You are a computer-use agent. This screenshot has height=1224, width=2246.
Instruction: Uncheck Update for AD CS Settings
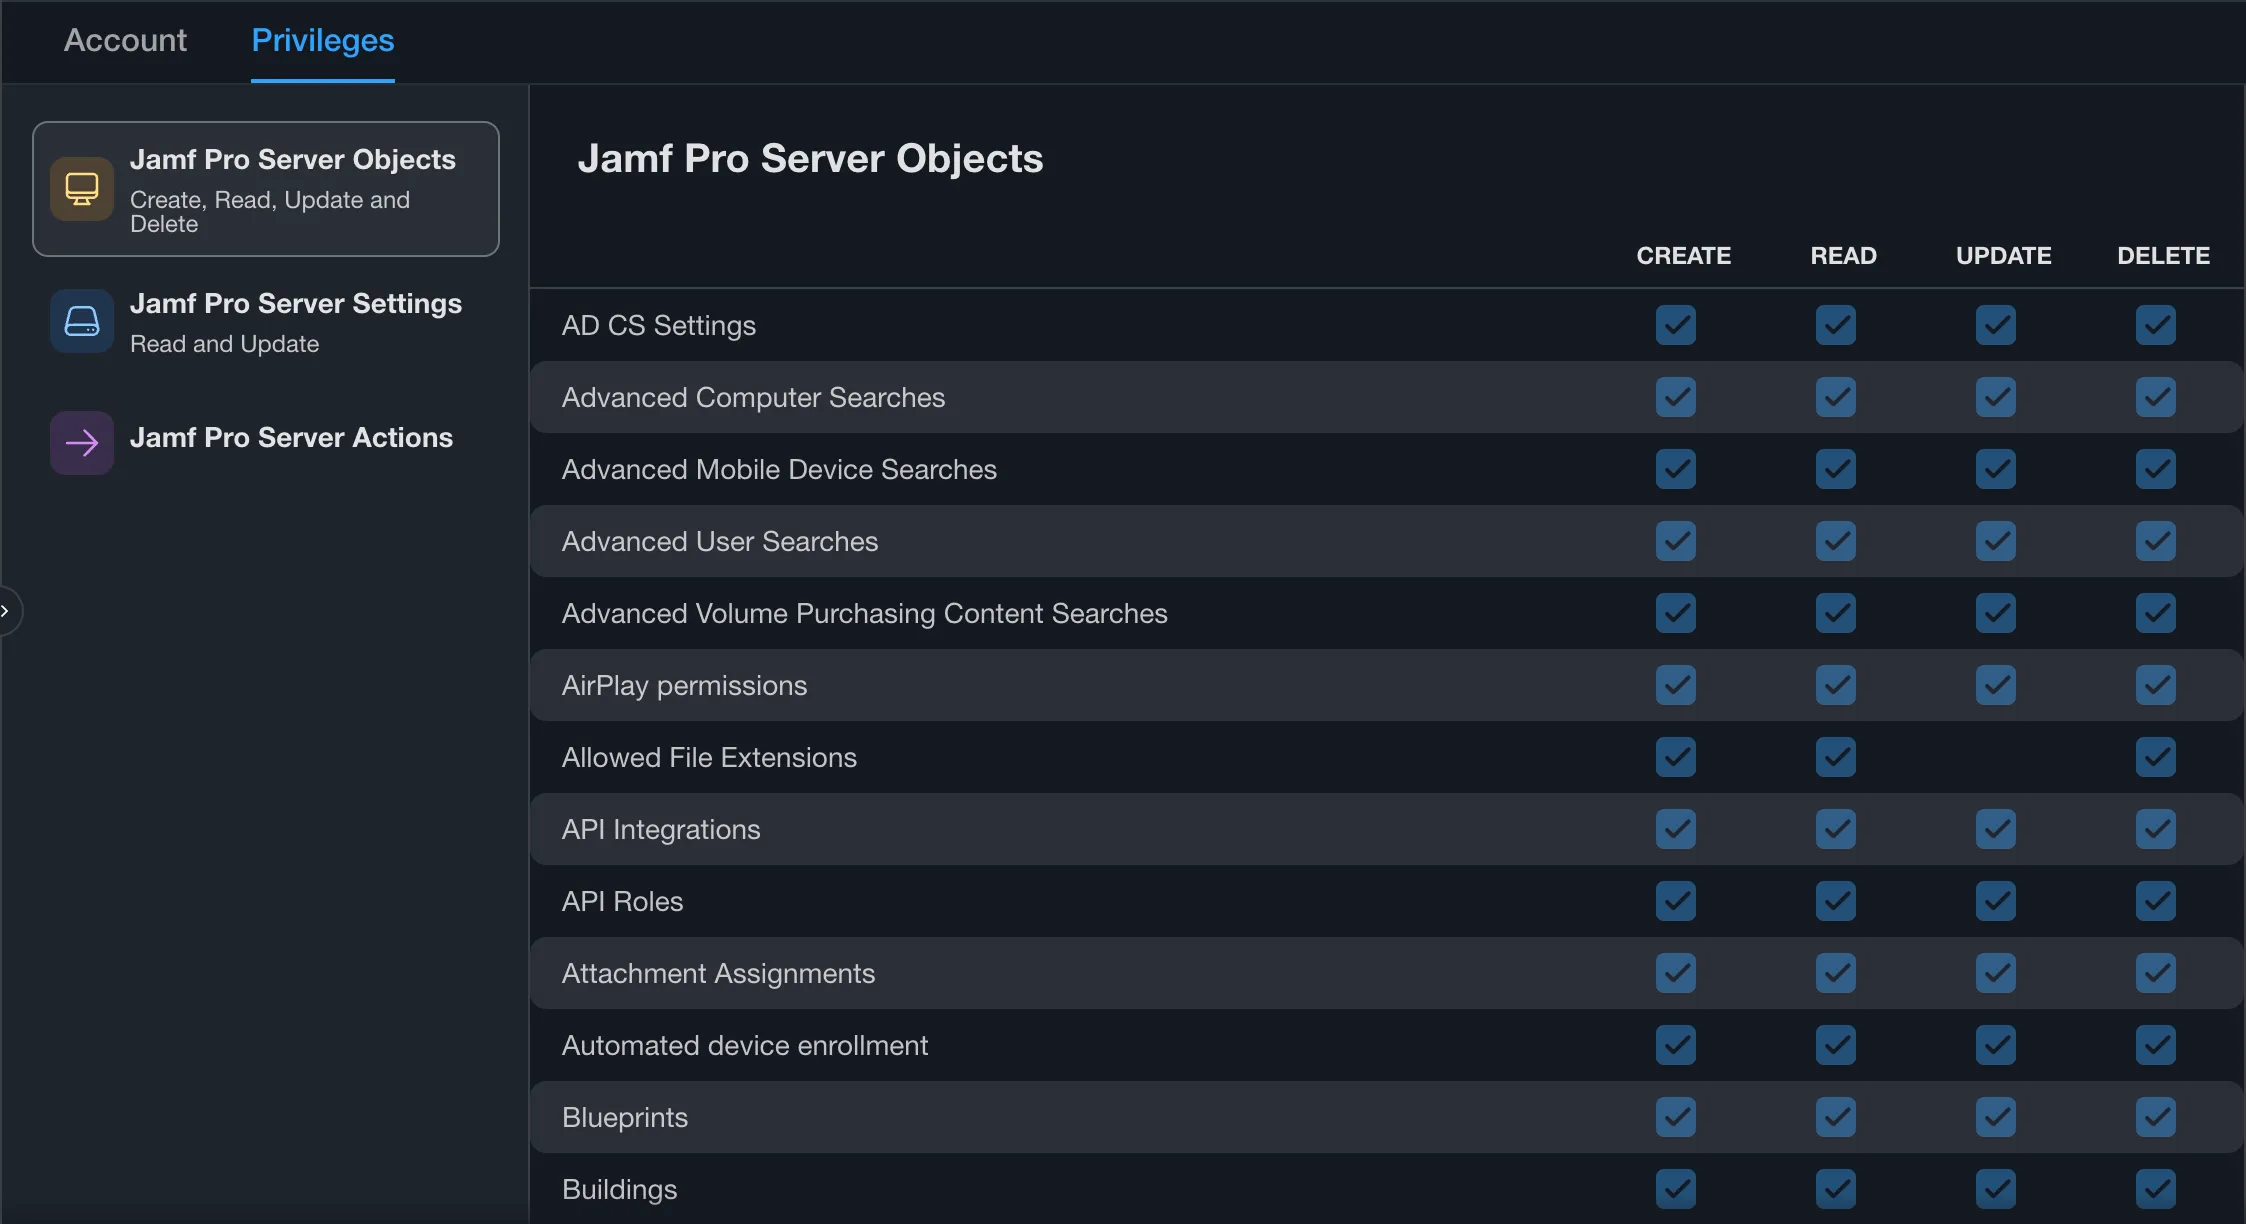1996,325
